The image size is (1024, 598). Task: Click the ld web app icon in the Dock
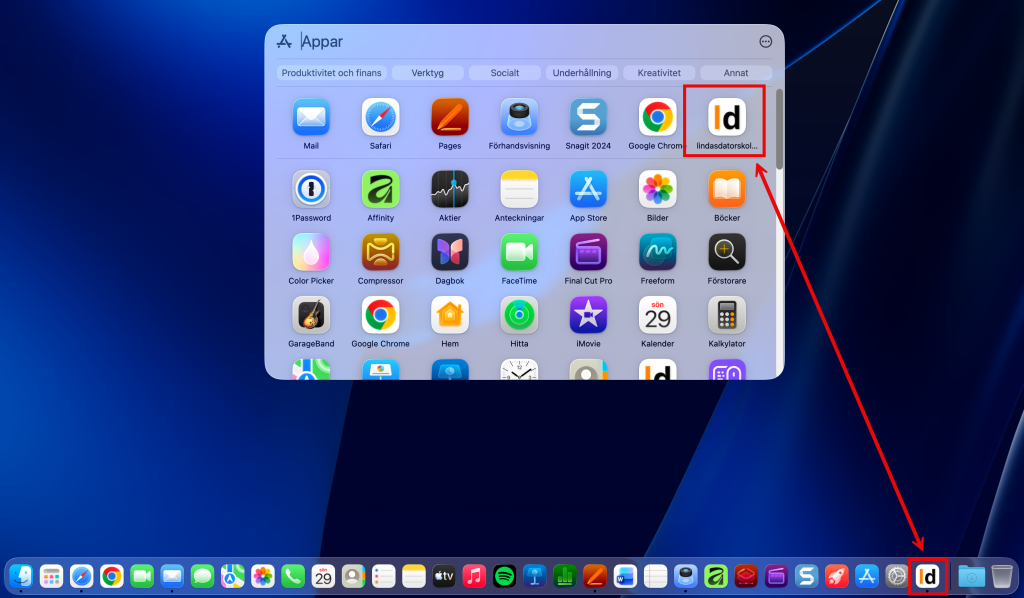coord(927,576)
